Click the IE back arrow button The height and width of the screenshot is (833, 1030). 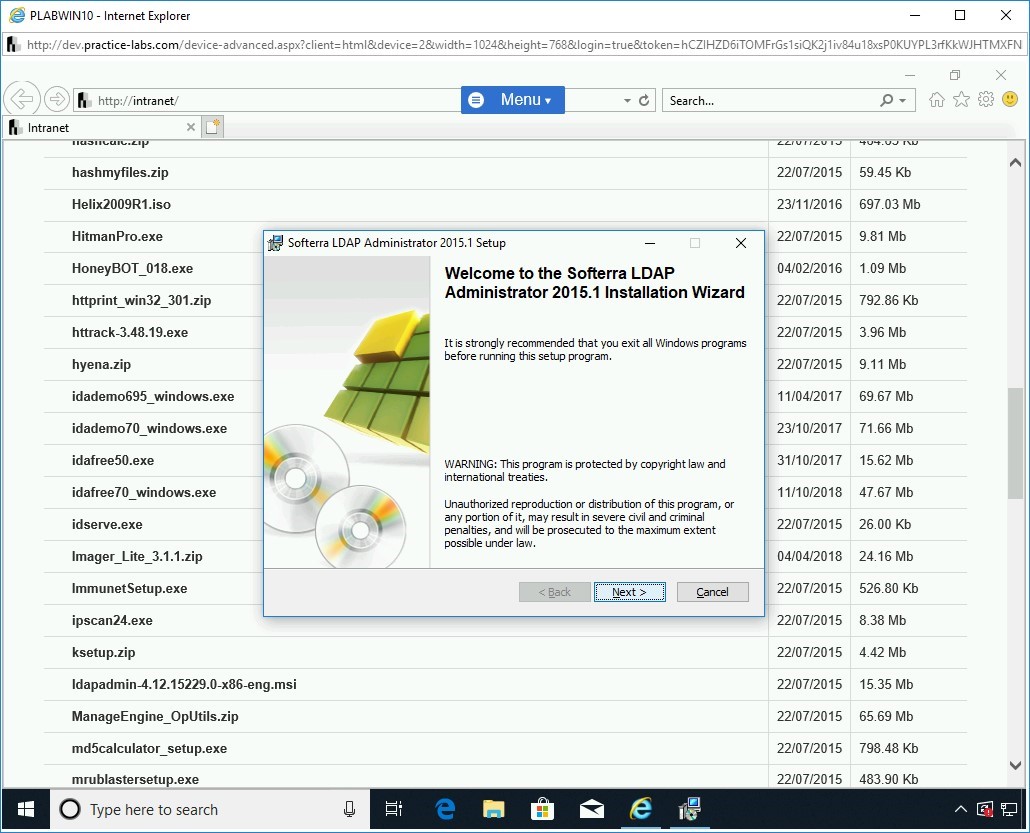(x=21, y=99)
